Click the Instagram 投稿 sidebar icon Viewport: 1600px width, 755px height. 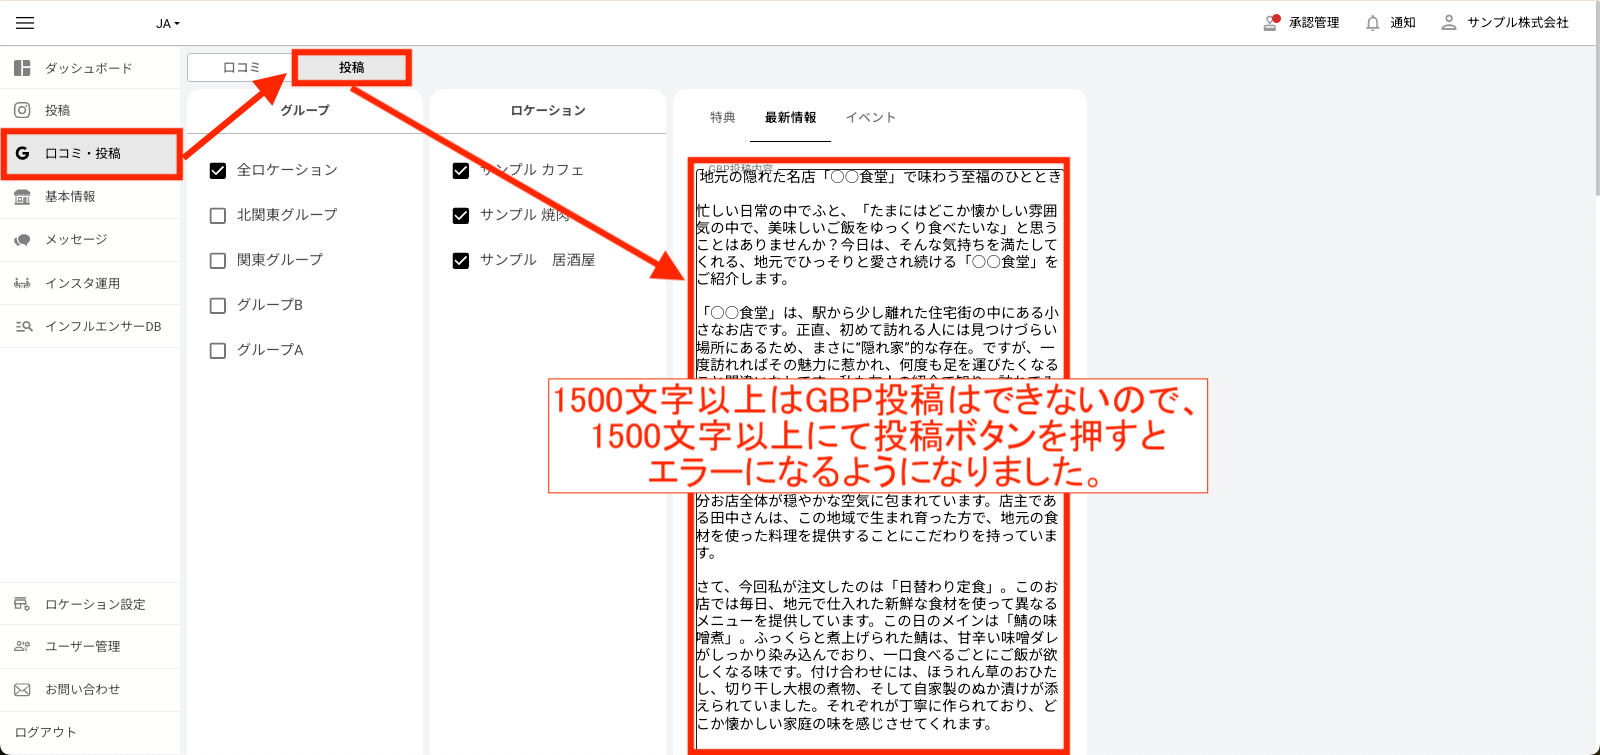pos(22,110)
